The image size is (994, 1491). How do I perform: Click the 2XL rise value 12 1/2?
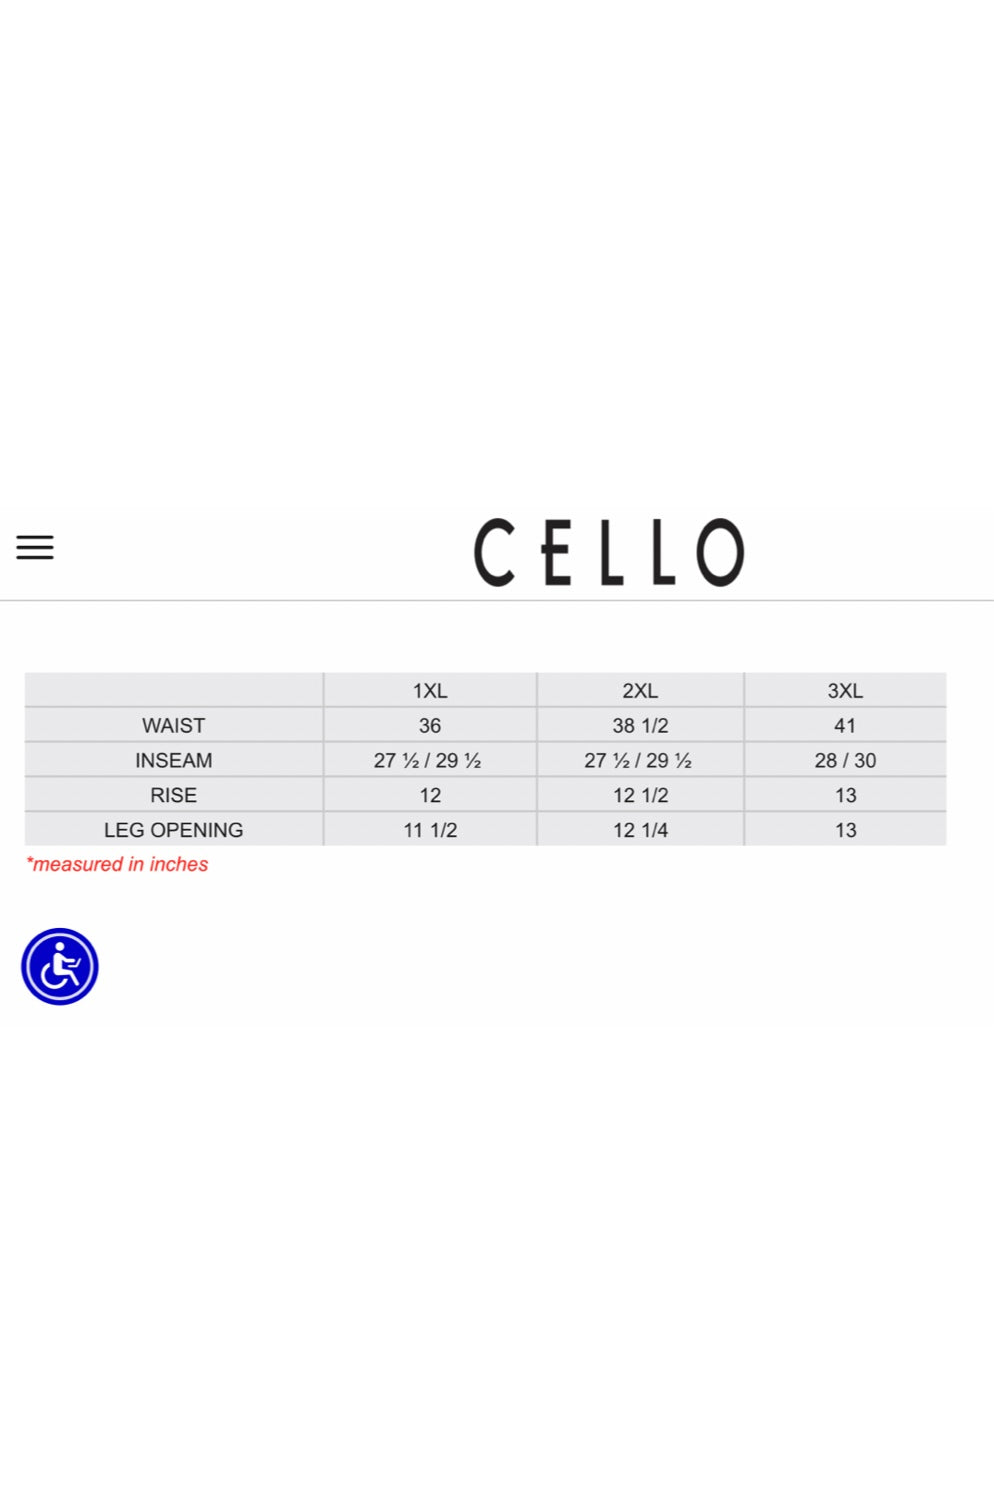[640, 796]
